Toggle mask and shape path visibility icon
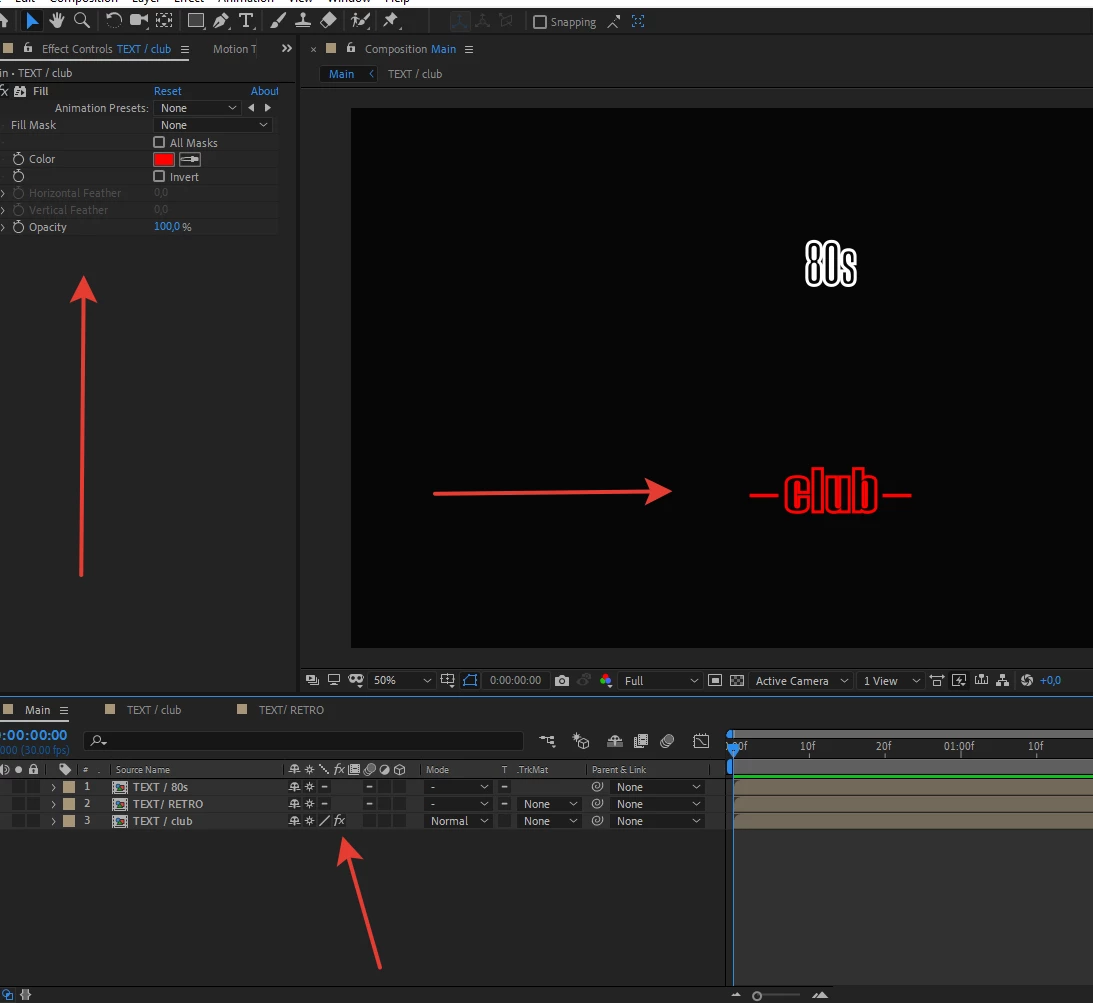Image resolution: width=1093 pixels, height=1003 pixels. [x=471, y=680]
